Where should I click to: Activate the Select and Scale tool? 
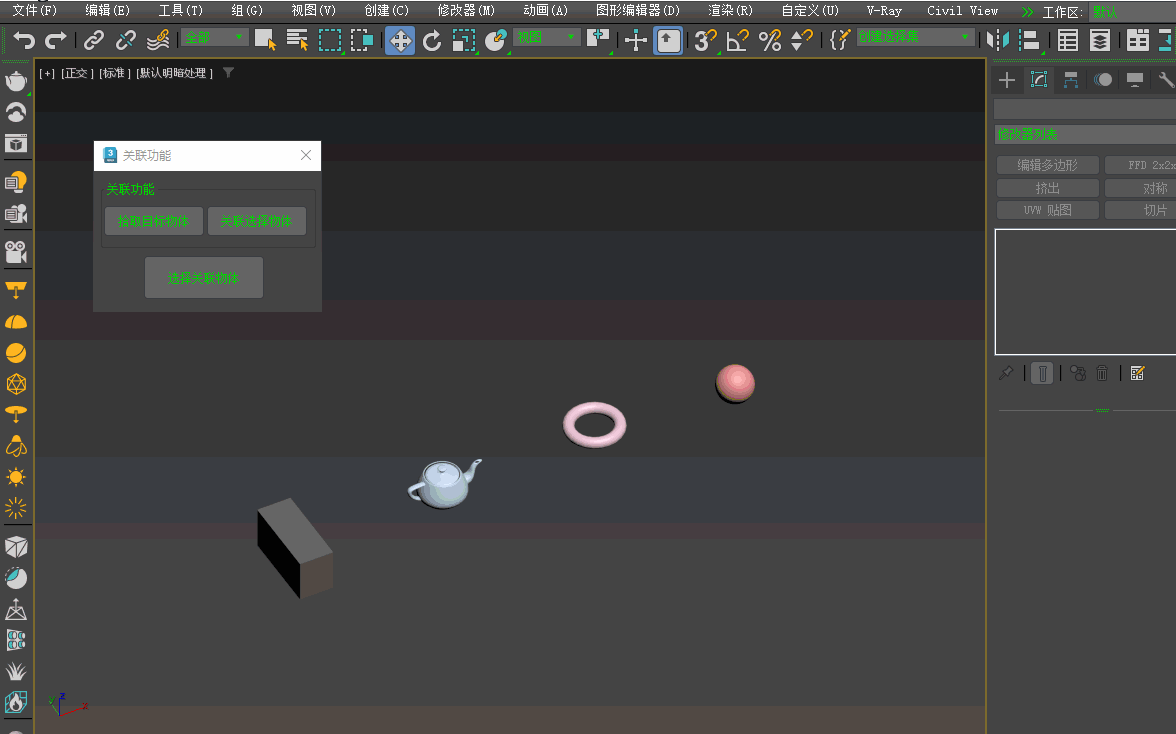(464, 40)
